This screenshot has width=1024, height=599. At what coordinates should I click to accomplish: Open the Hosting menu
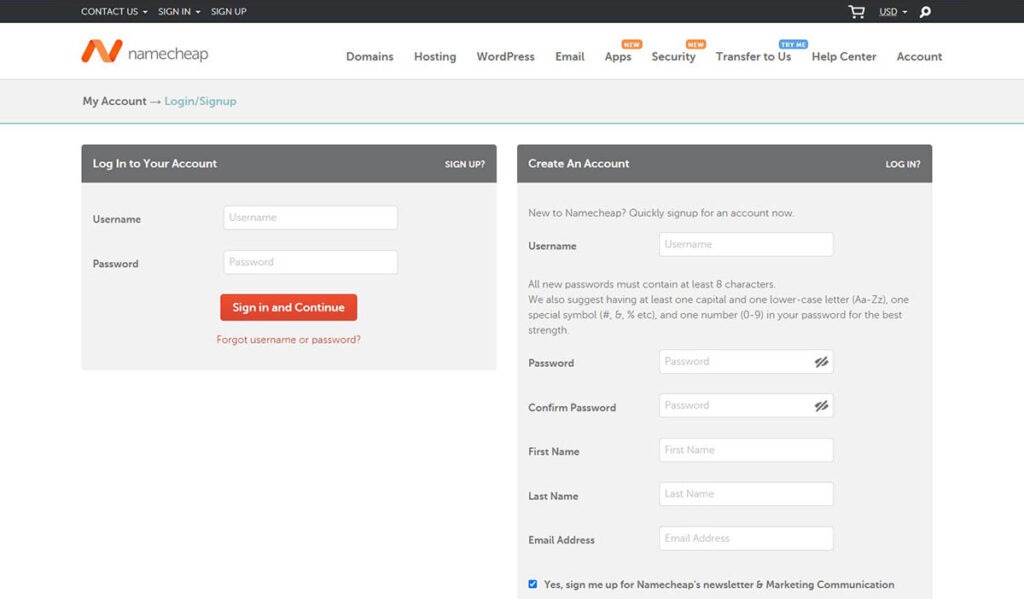tap(435, 57)
